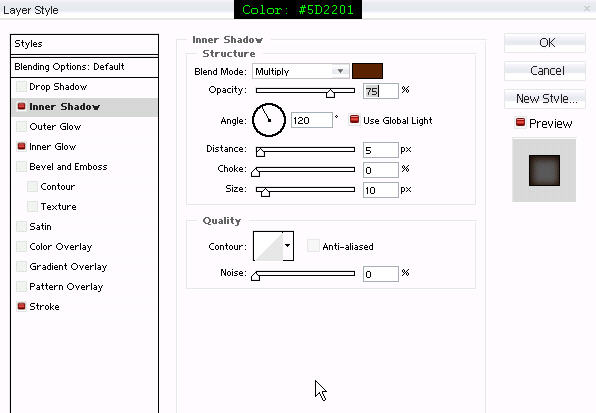
Task: Click the angle dial control
Action: (x=269, y=120)
